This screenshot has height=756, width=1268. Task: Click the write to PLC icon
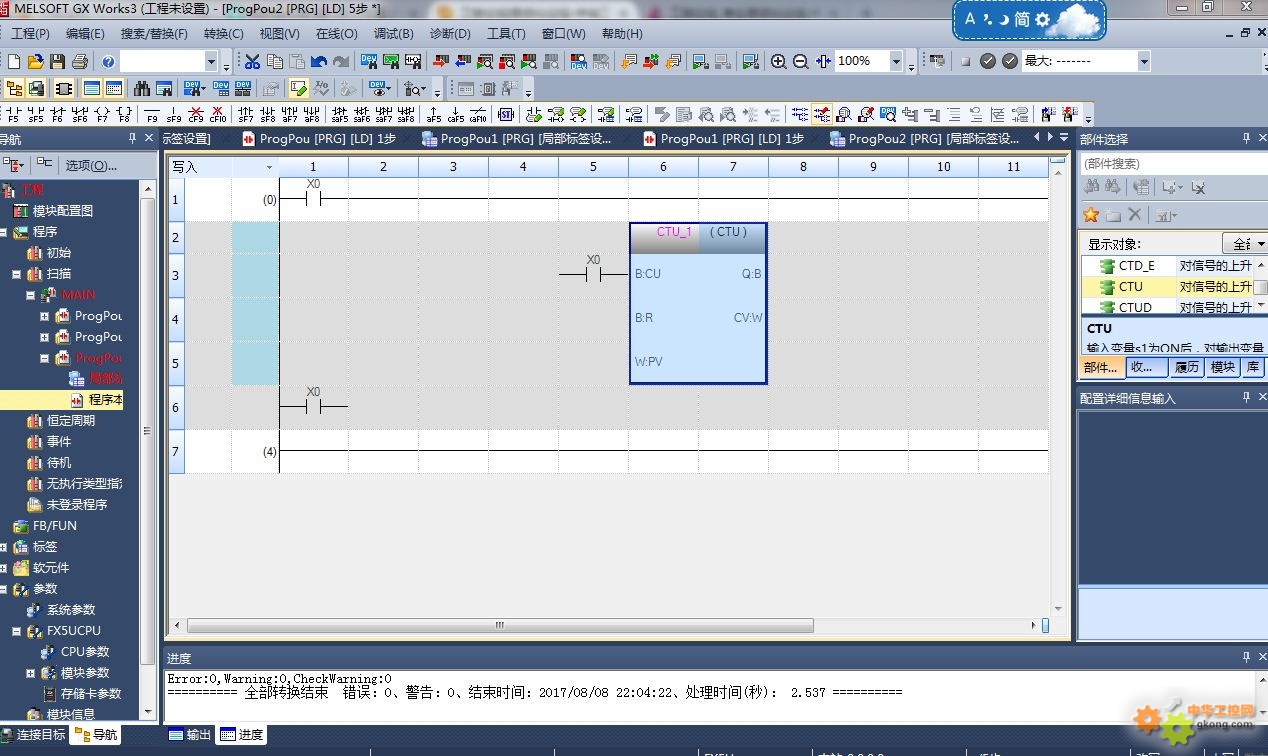pyautogui.click(x=440, y=61)
